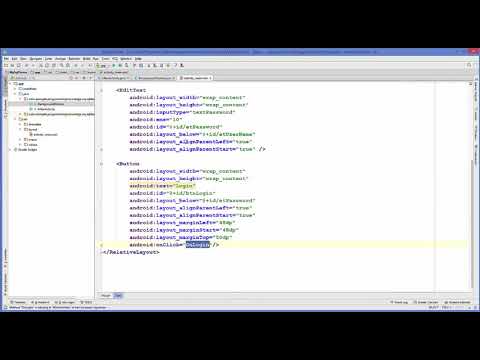
Task: Expand the manifests folder arrow
Action: [x=15, y=89]
